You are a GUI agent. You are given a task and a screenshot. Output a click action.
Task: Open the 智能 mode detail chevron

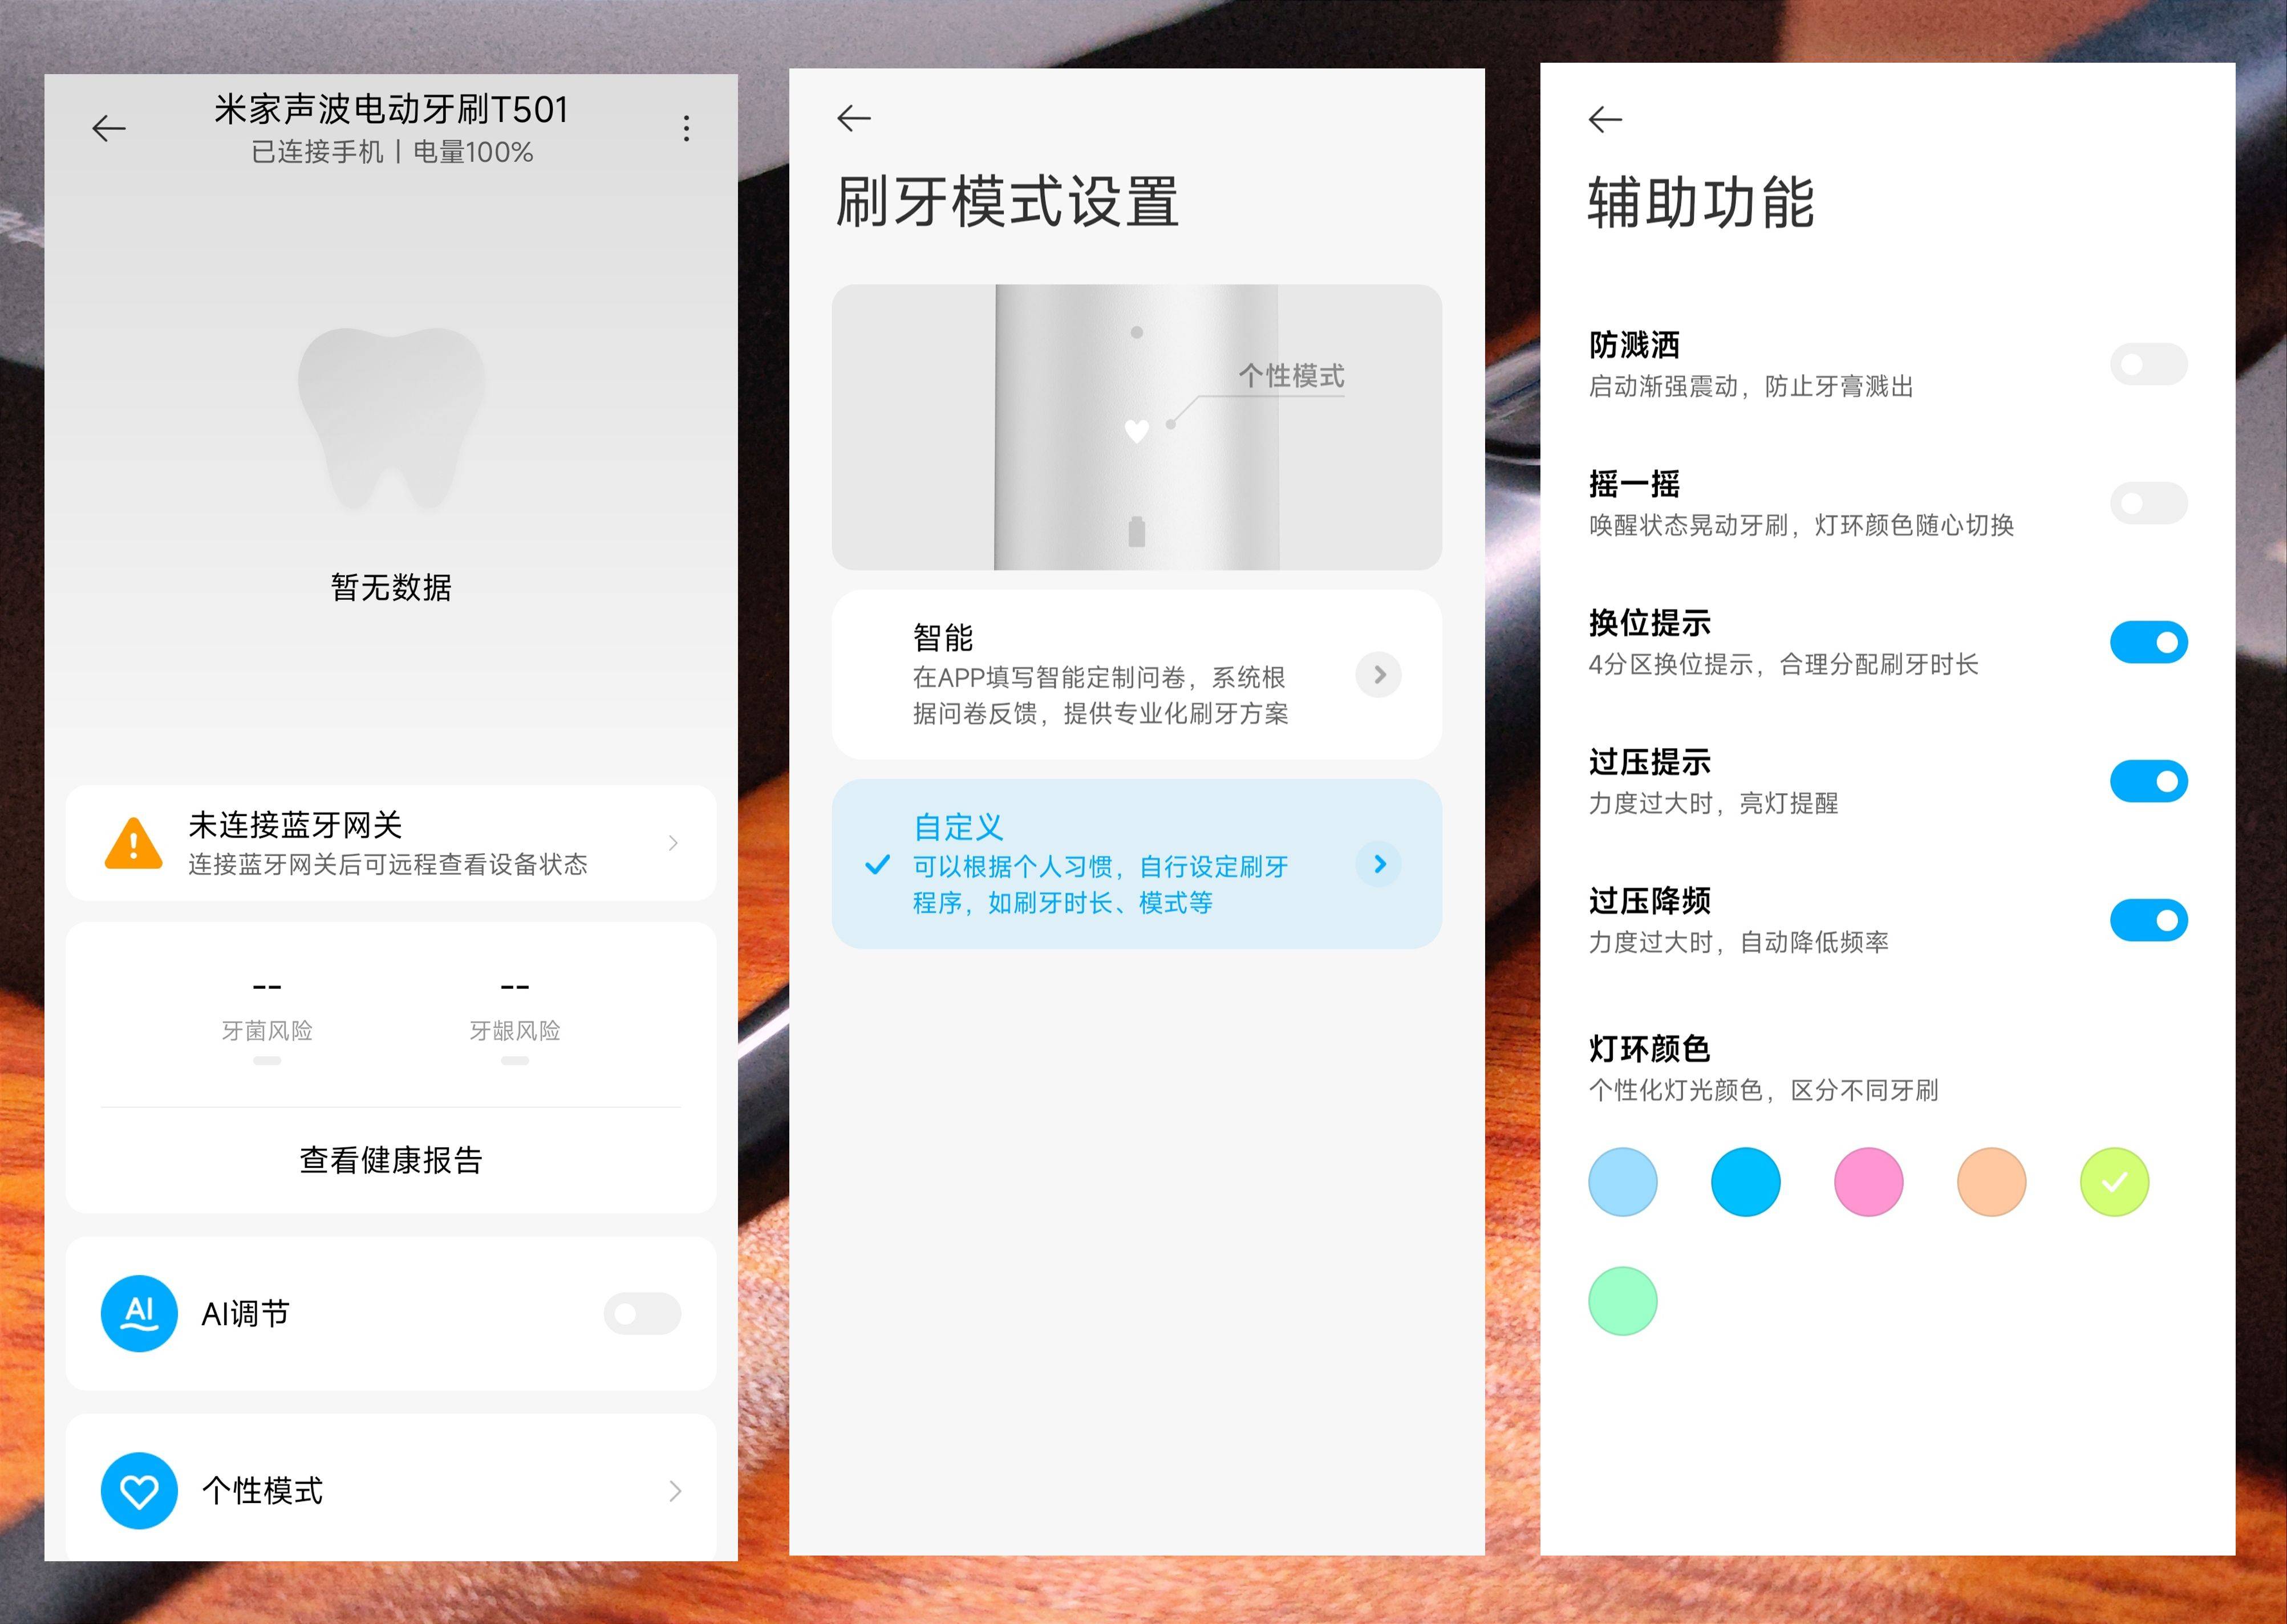[1379, 674]
